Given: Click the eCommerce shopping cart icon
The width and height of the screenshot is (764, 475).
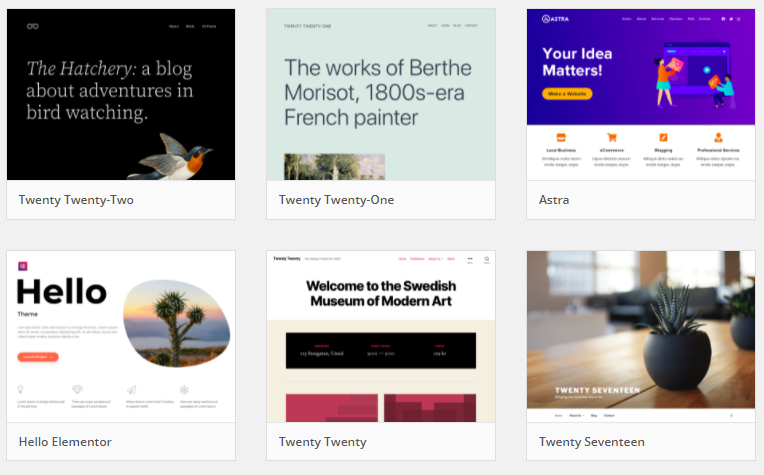Looking at the screenshot, I should (x=612, y=137).
